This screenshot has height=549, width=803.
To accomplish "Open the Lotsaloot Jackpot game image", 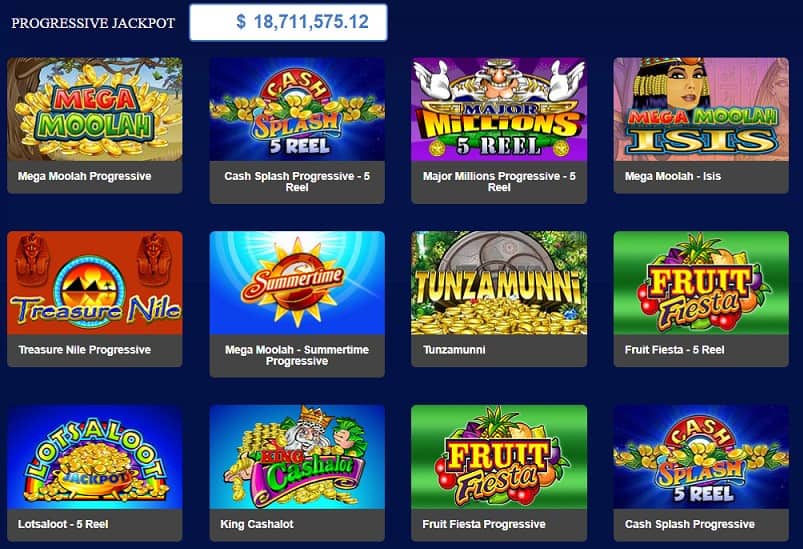I will 95,457.
